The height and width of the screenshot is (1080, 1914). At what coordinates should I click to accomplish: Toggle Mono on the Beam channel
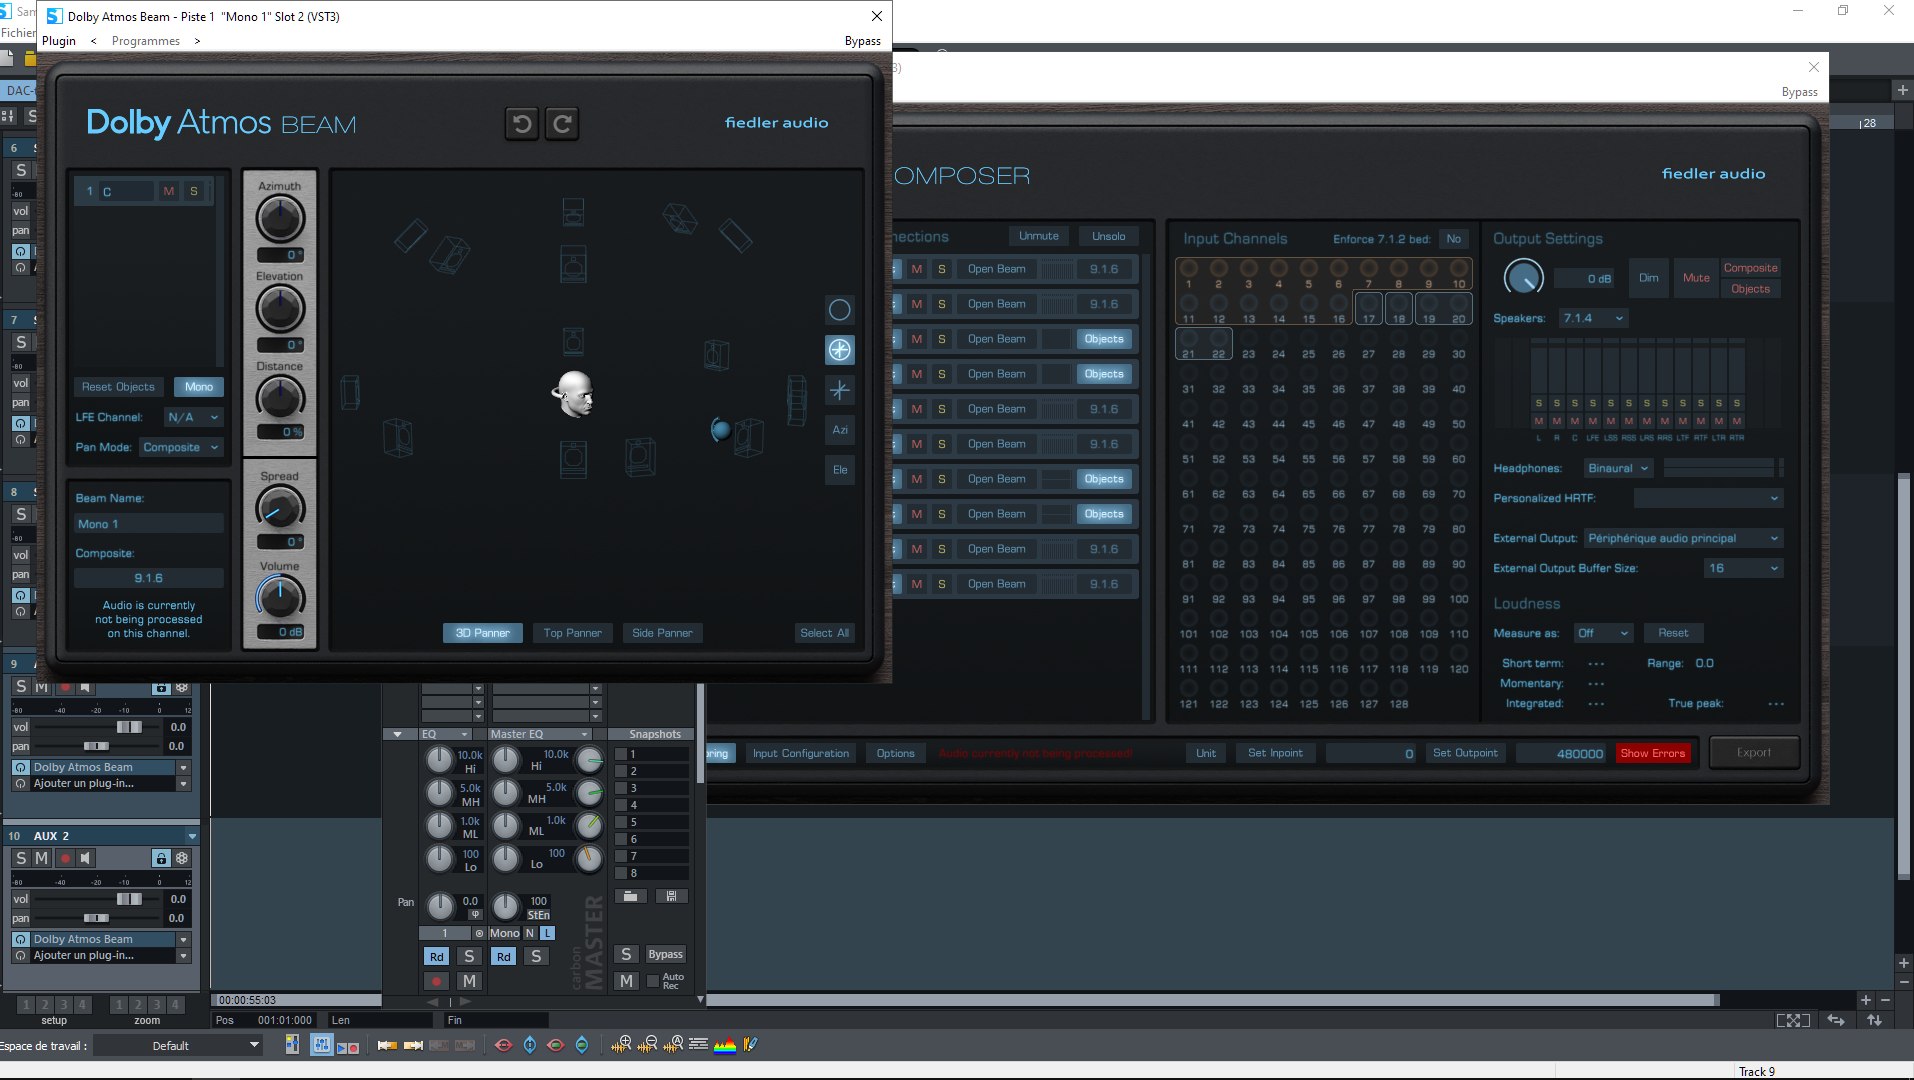pos(198,387)
